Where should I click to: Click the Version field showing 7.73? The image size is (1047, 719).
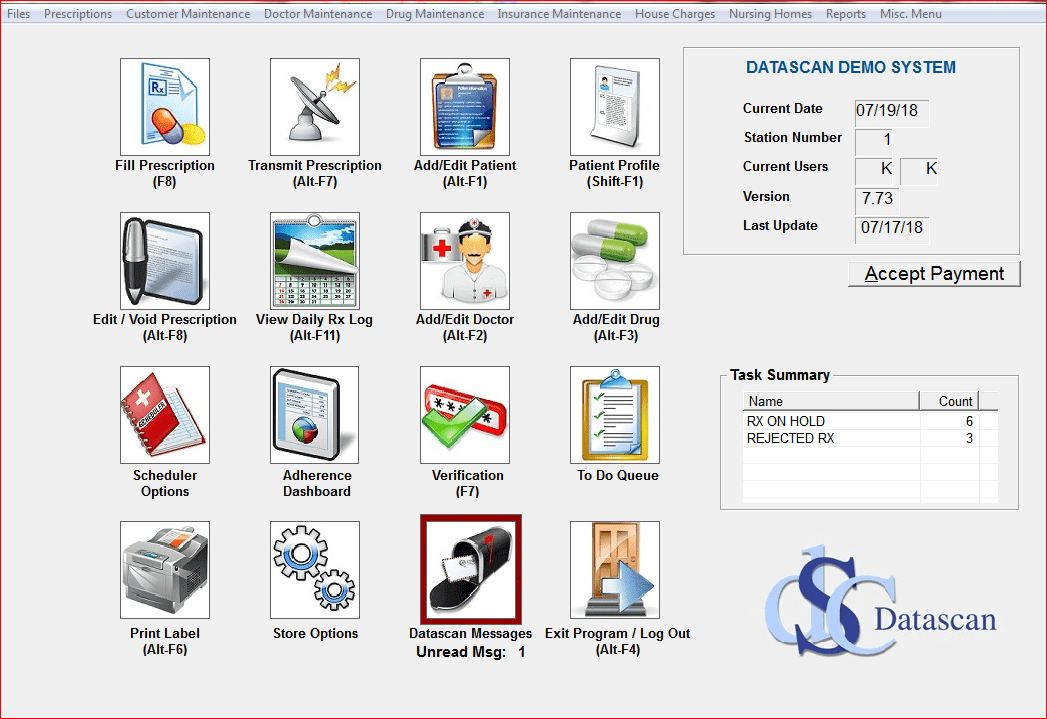click(877, 199)
